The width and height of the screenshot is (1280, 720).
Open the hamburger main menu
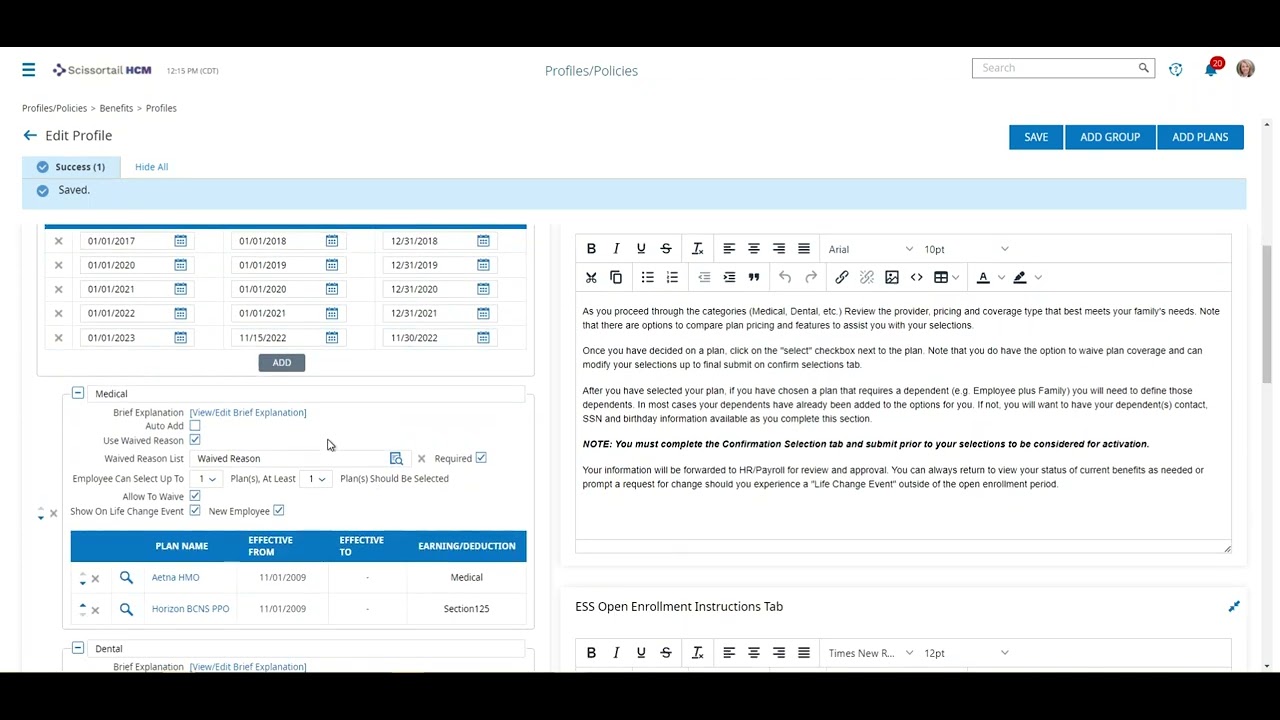point(29,70)
